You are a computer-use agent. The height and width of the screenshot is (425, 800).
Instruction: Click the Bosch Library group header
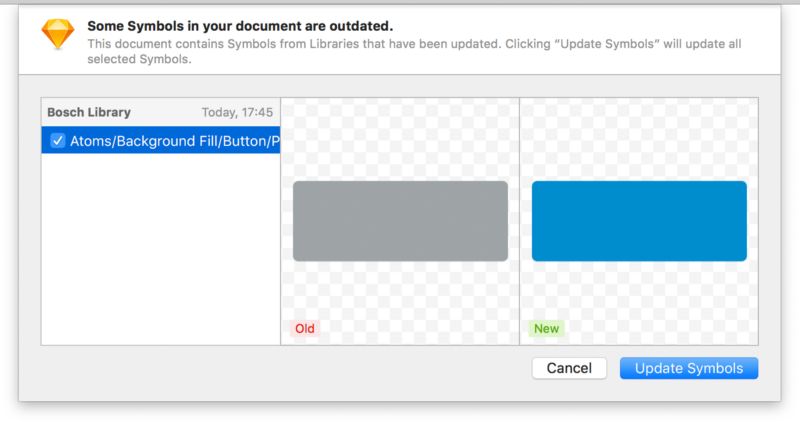[x=89, y=112]
